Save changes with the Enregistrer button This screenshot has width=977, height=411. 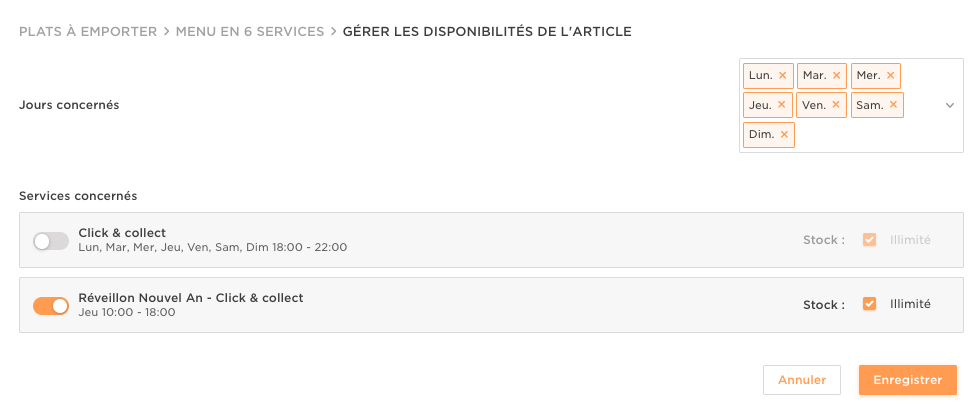tap(907, 380)
